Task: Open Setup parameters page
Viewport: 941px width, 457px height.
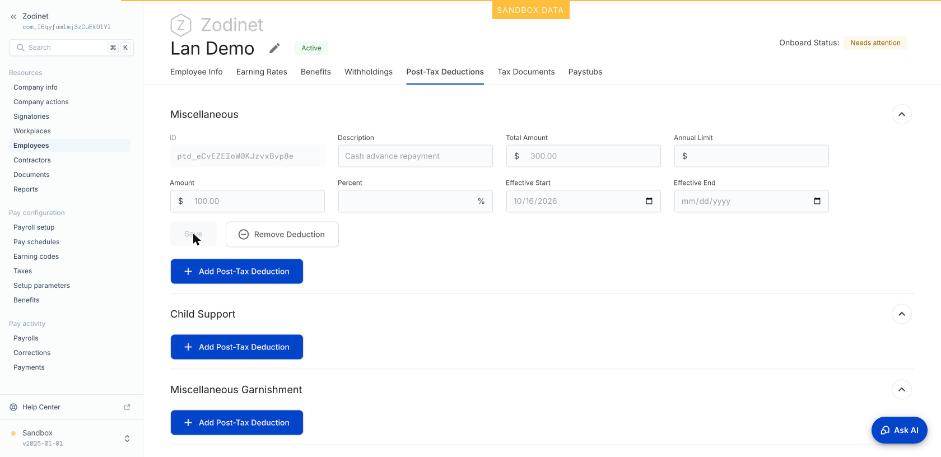Action: [41, 285]
